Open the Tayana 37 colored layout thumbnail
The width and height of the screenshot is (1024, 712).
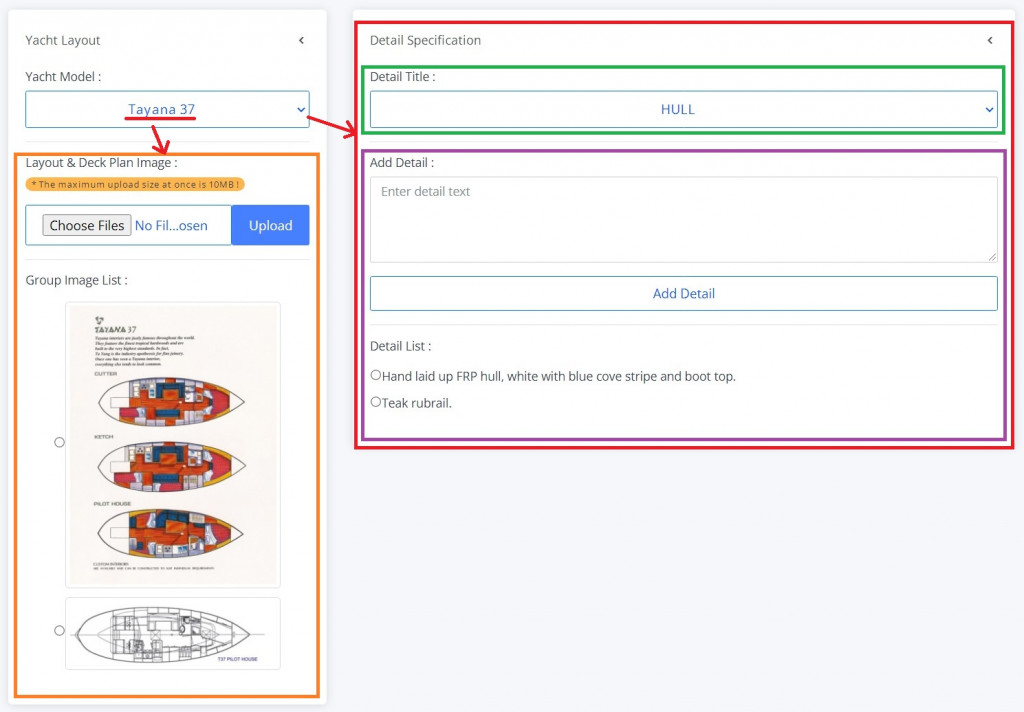tap(173, 445)
